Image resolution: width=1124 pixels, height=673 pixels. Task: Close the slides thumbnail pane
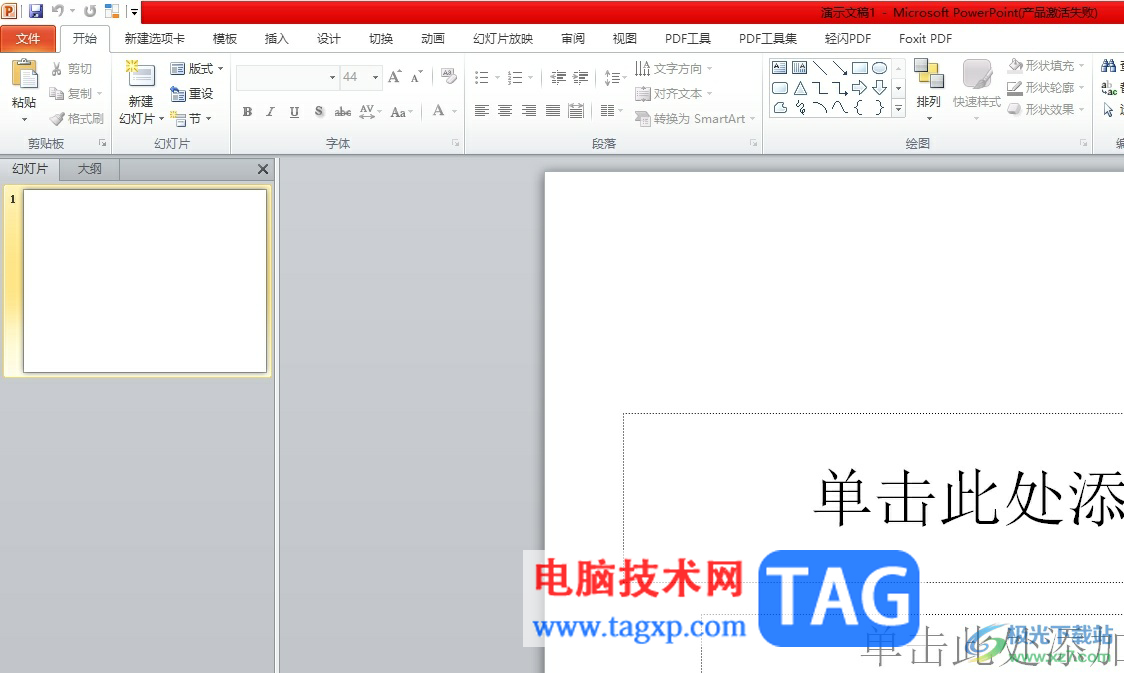tap(263, 169)
